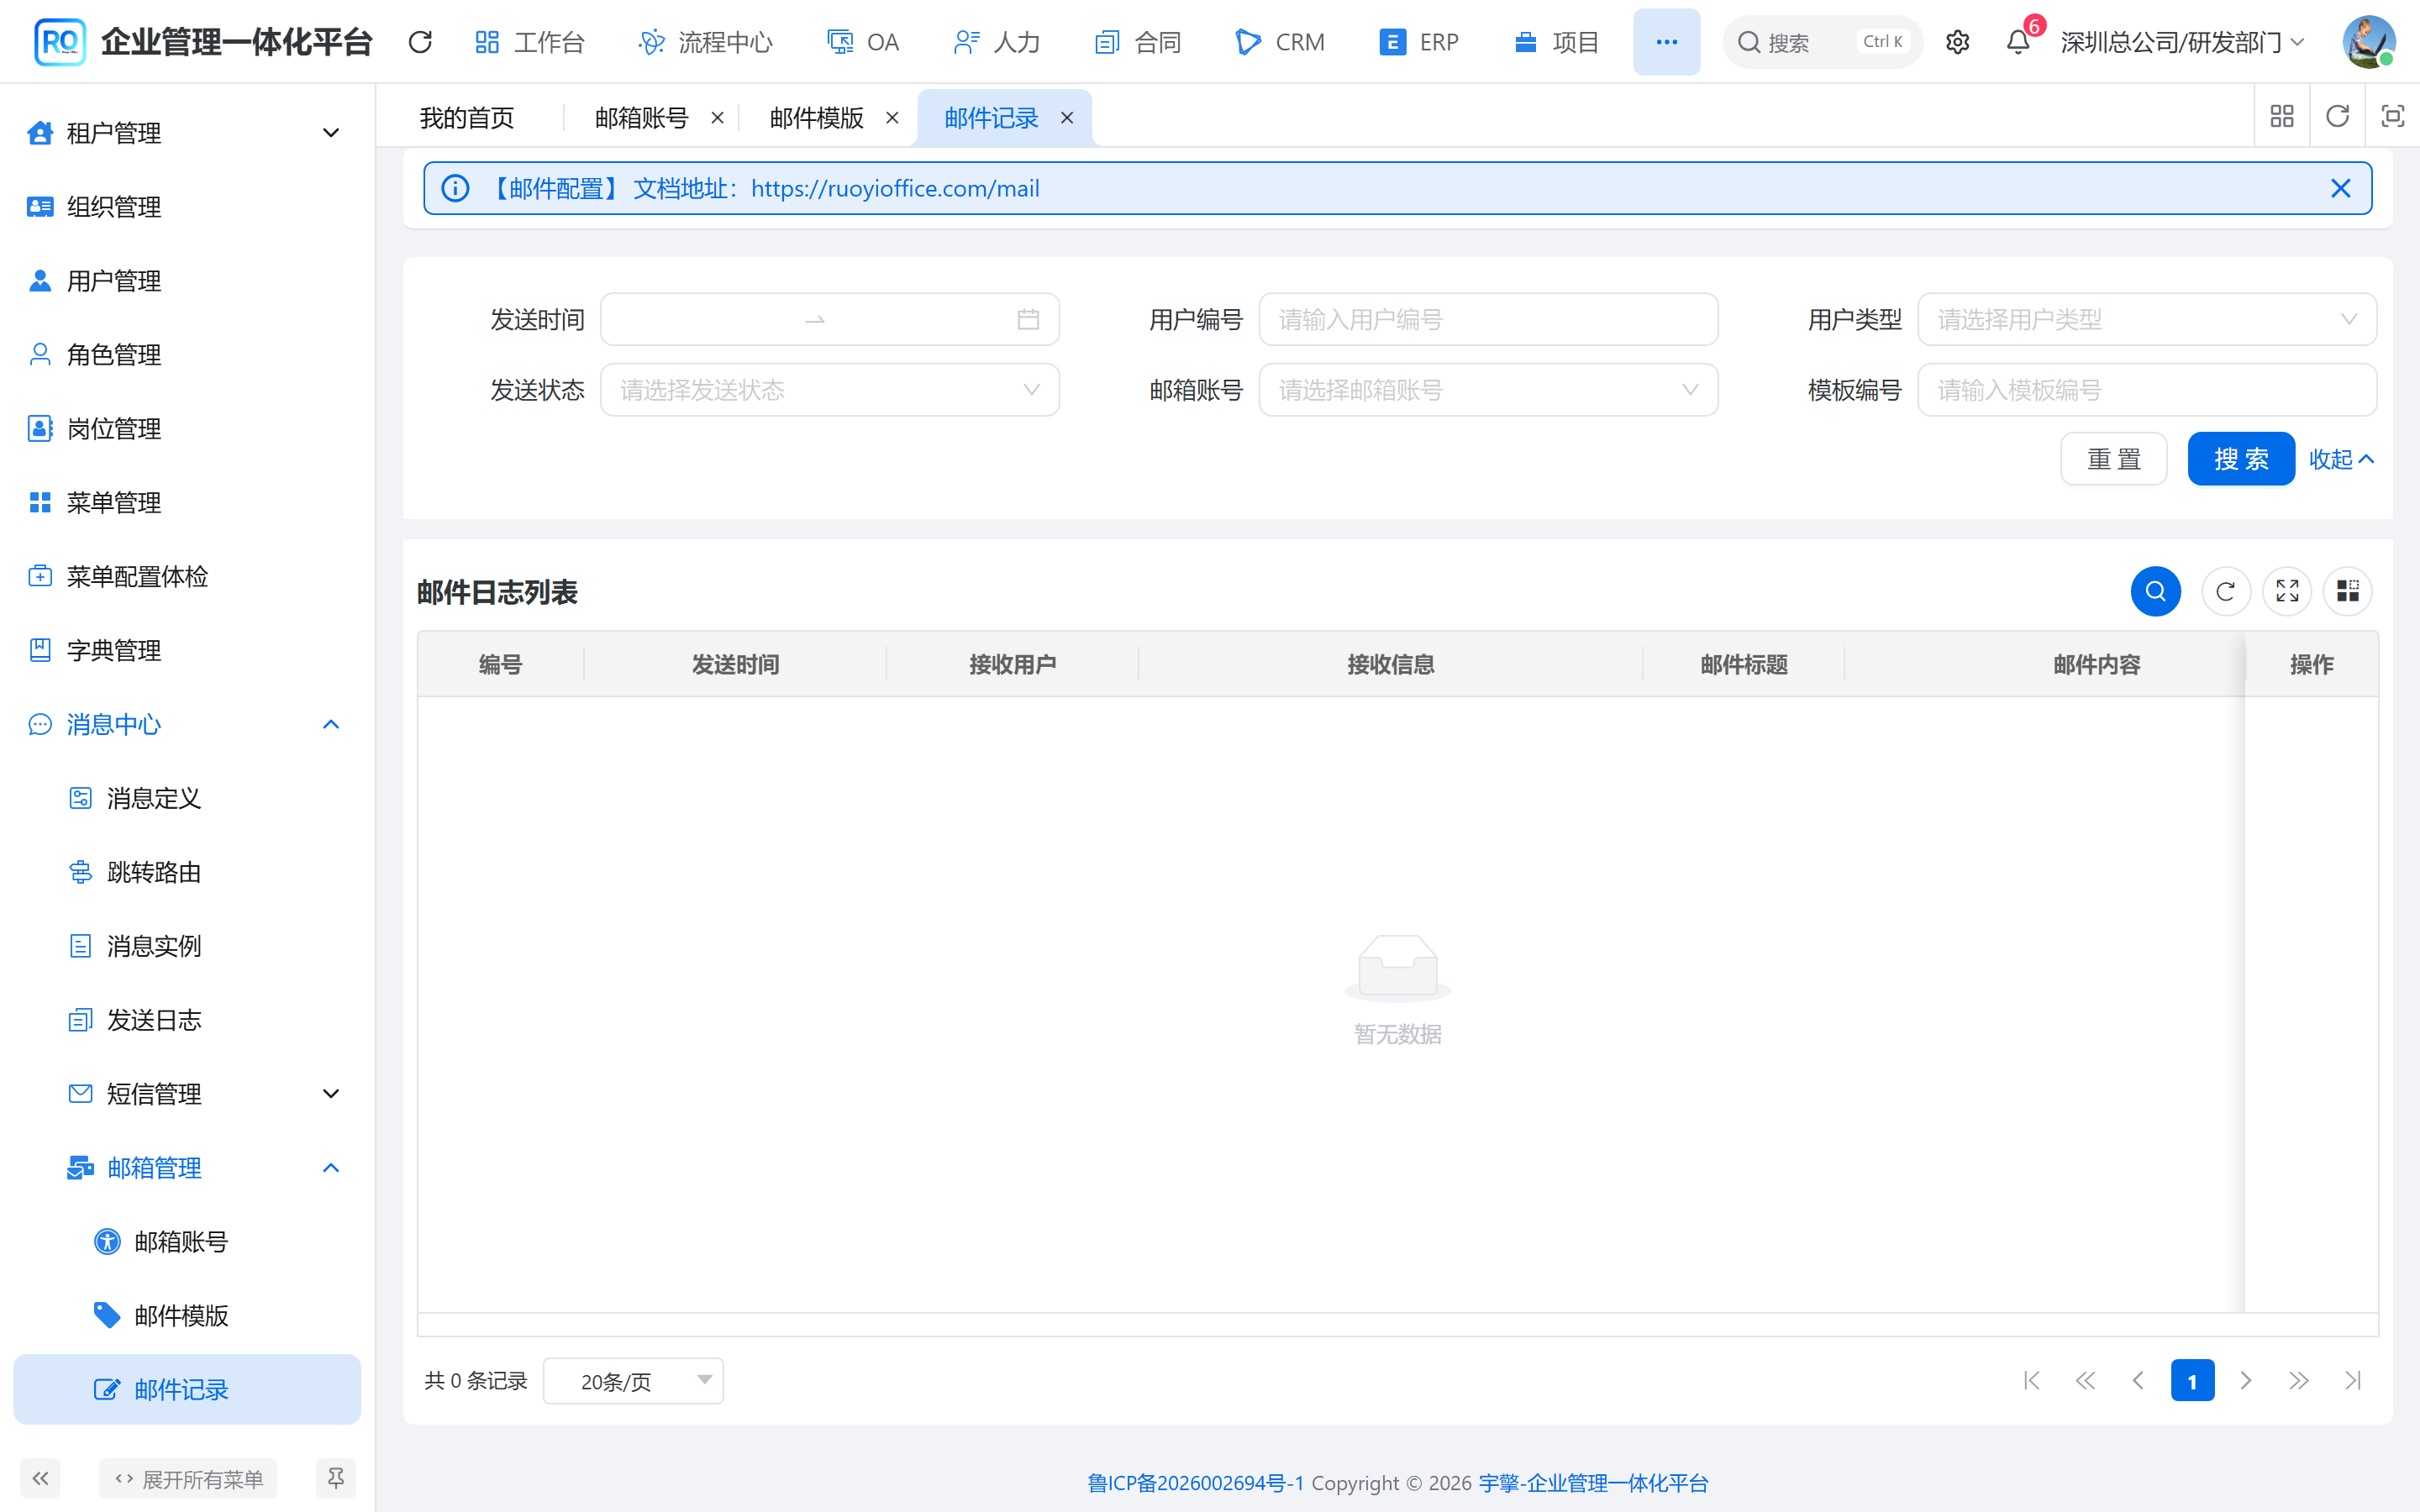Toggle search panel with blue magnifier icon
Screen dimensions: 2420x1512
[2155, 591]
